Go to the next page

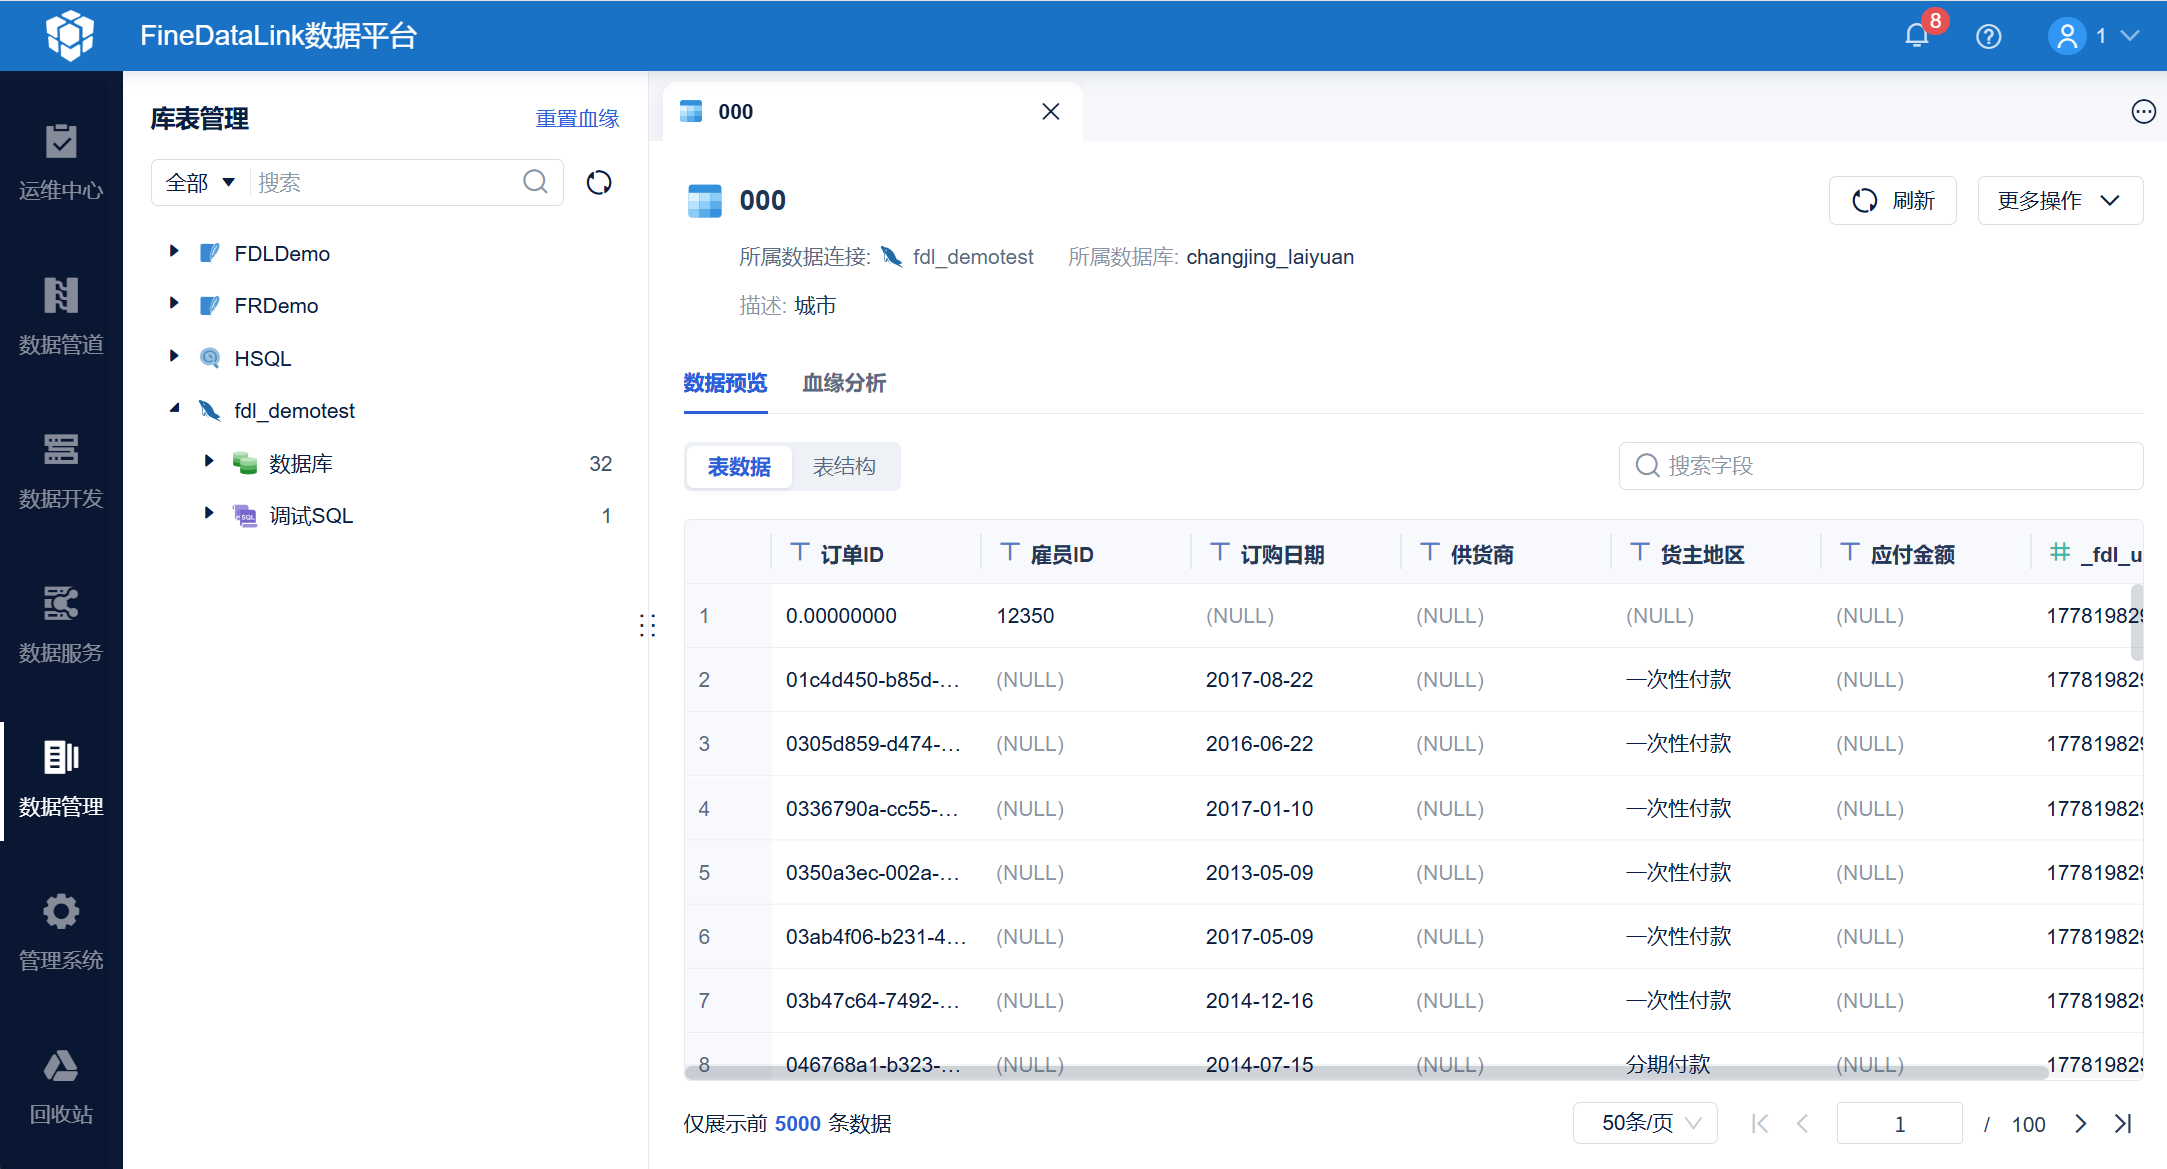pos(2081,1123)
